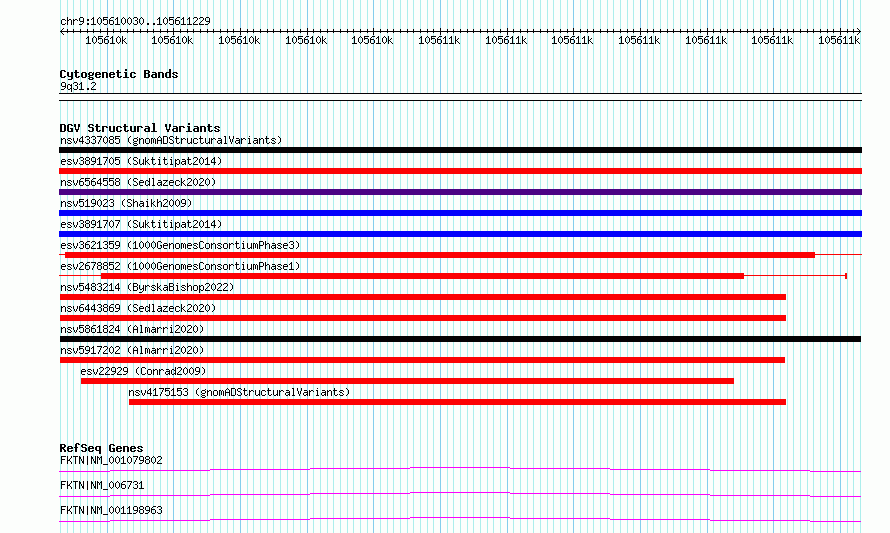Select the RefSeq Genes track title
890x533 pixels.
pos(101,448)
